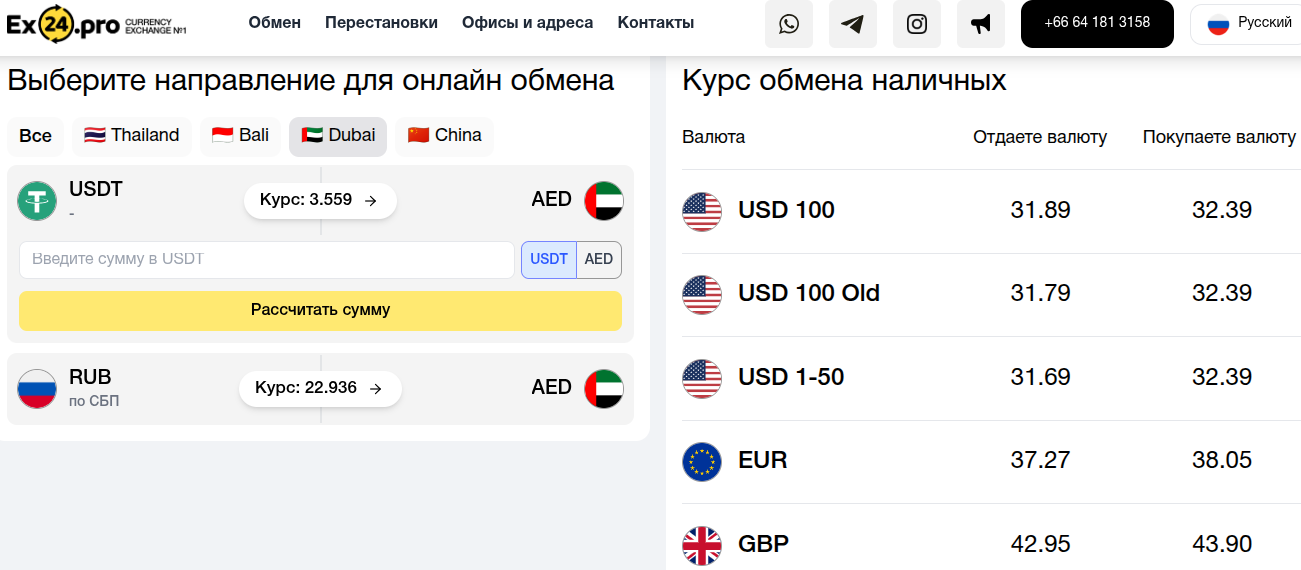This screenshot has height=570, width=1301.
Task: Open the Русский language dropdown
Action: tap(1246, 24)
